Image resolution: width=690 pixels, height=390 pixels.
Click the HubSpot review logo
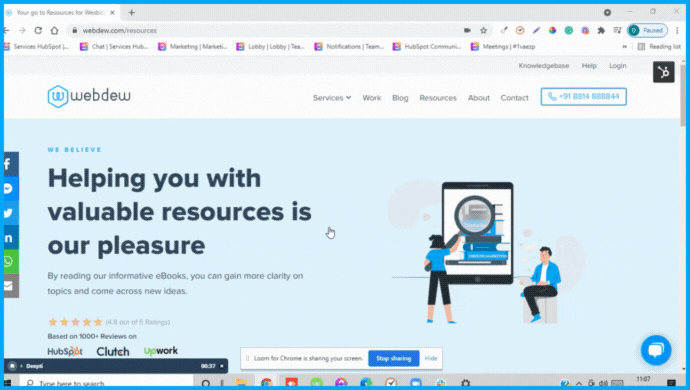pos(65,351)
